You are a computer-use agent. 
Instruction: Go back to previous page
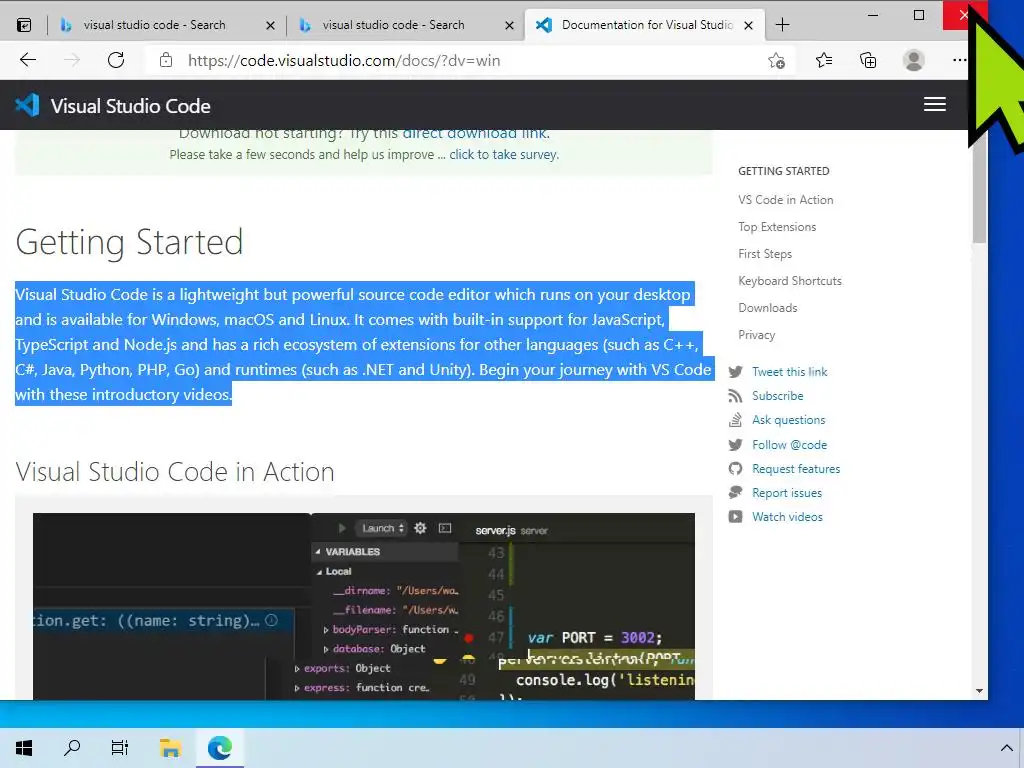27,61
